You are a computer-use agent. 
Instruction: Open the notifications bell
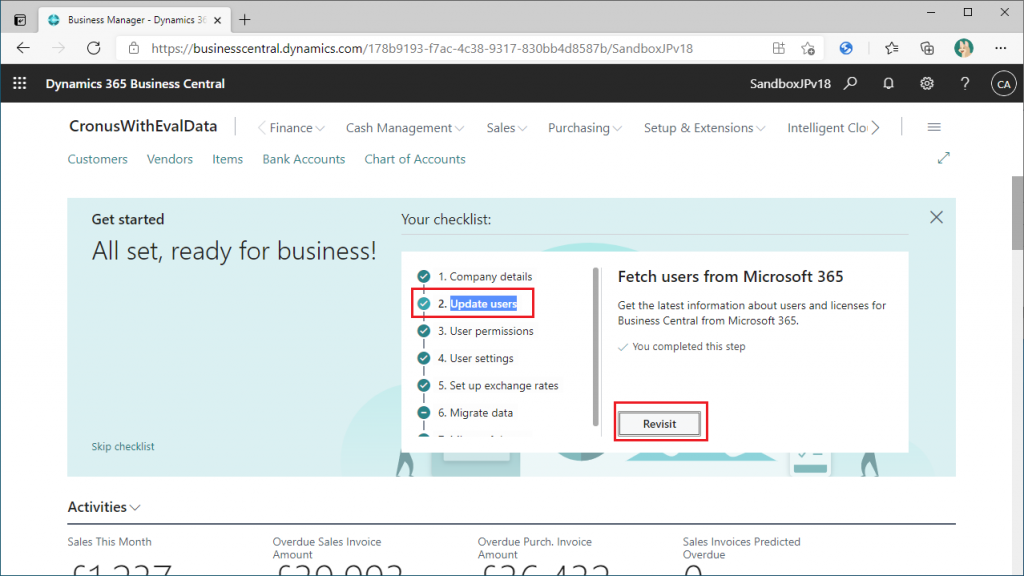[888, 84]
